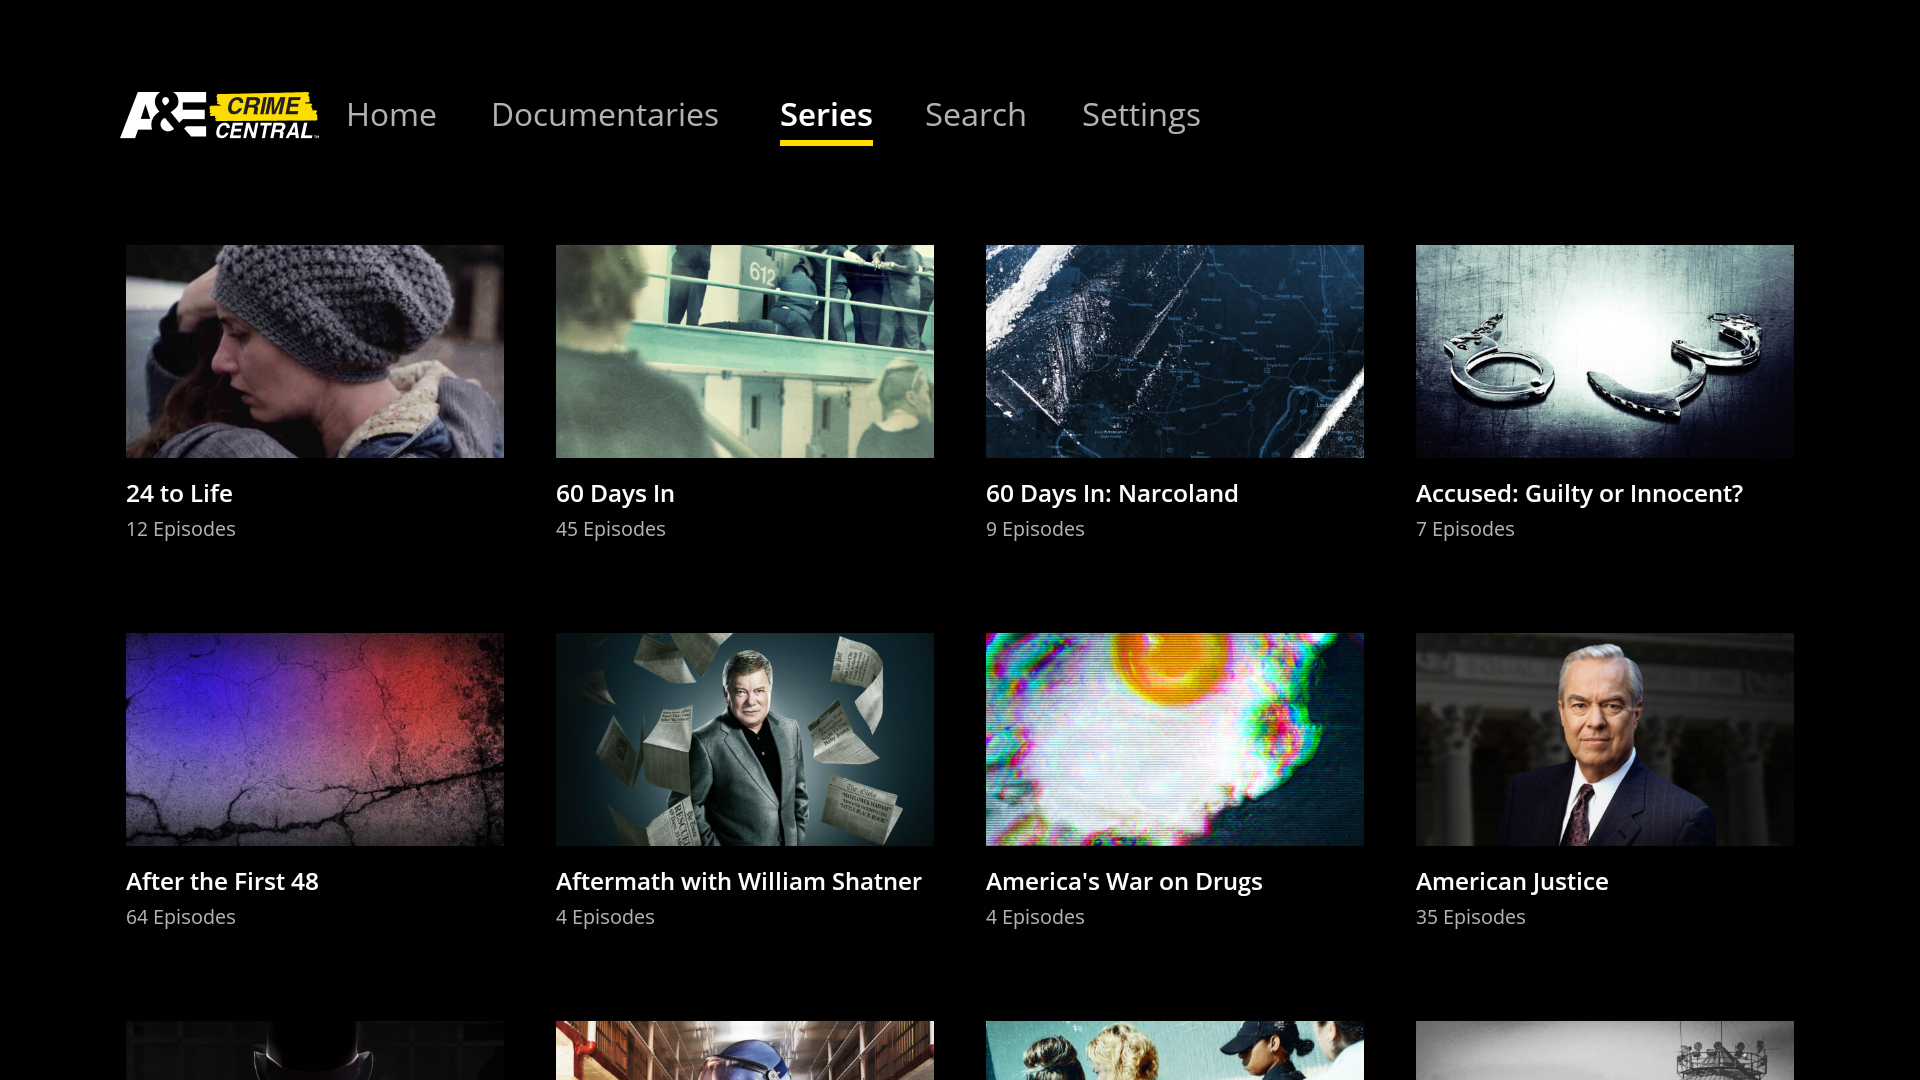
Task: Open the Search tab
Action: [x=975, y=115]
